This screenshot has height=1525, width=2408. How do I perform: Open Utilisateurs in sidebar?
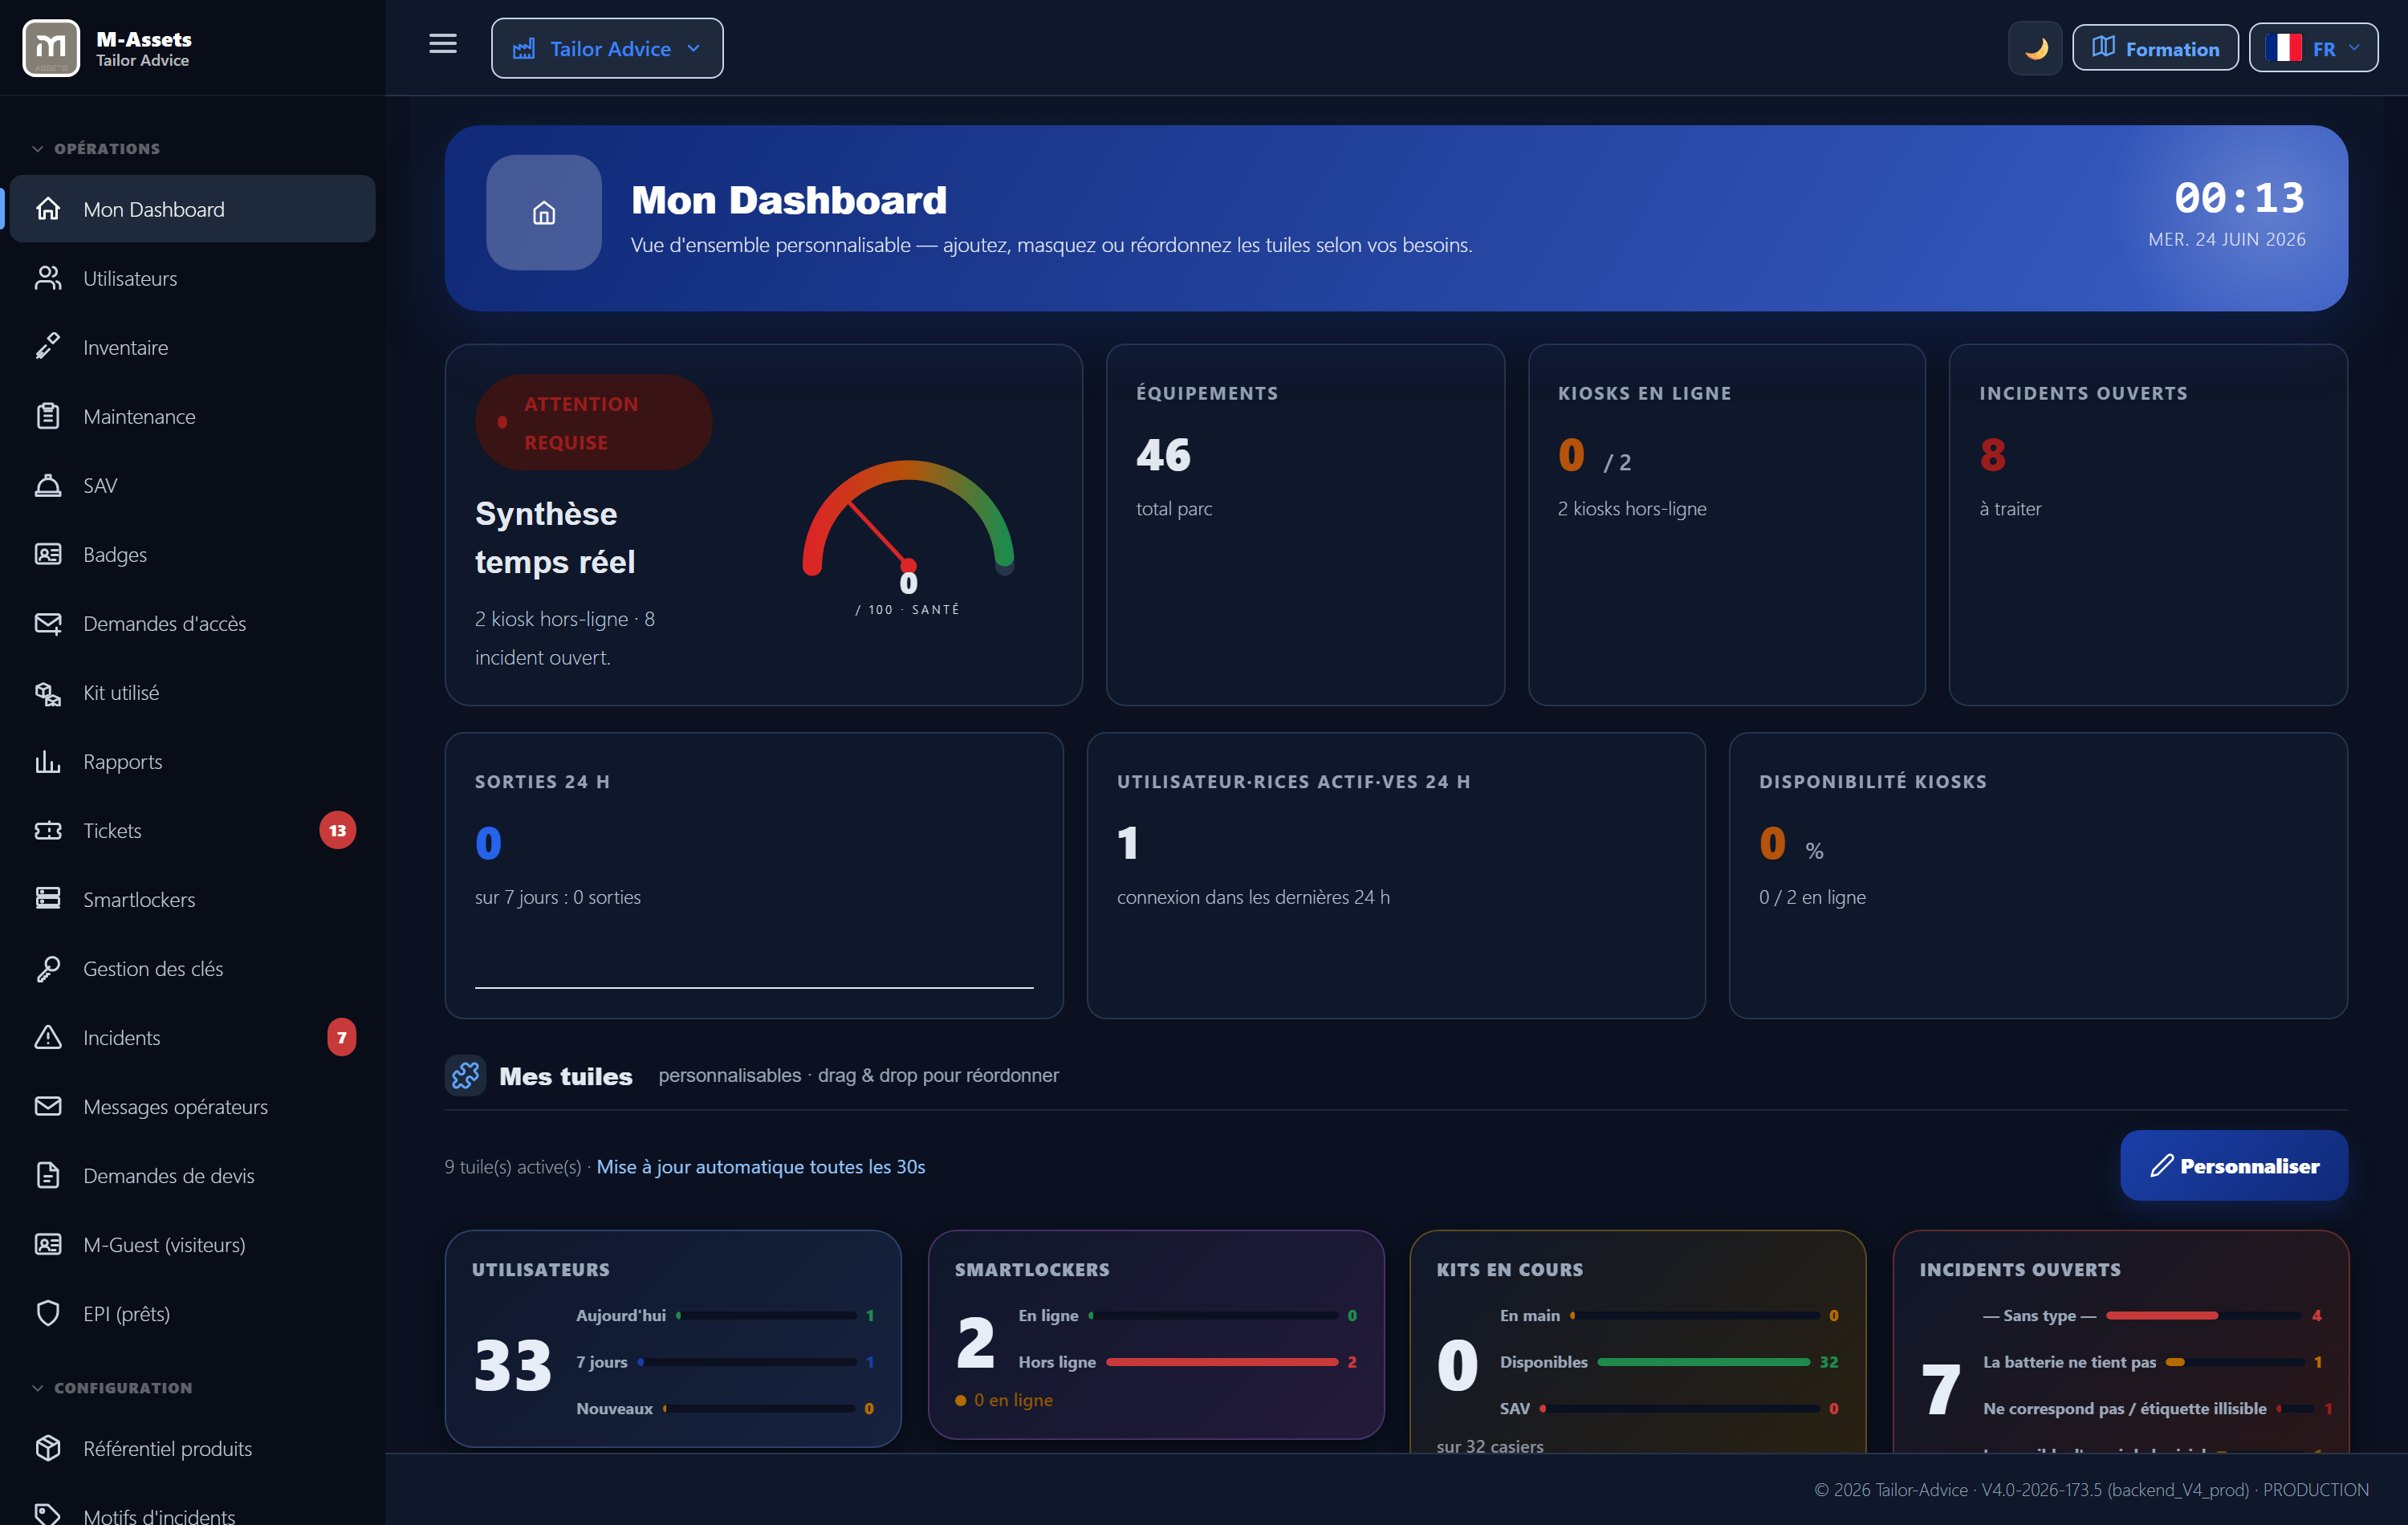pyautogui.click(x=193, y=278)
